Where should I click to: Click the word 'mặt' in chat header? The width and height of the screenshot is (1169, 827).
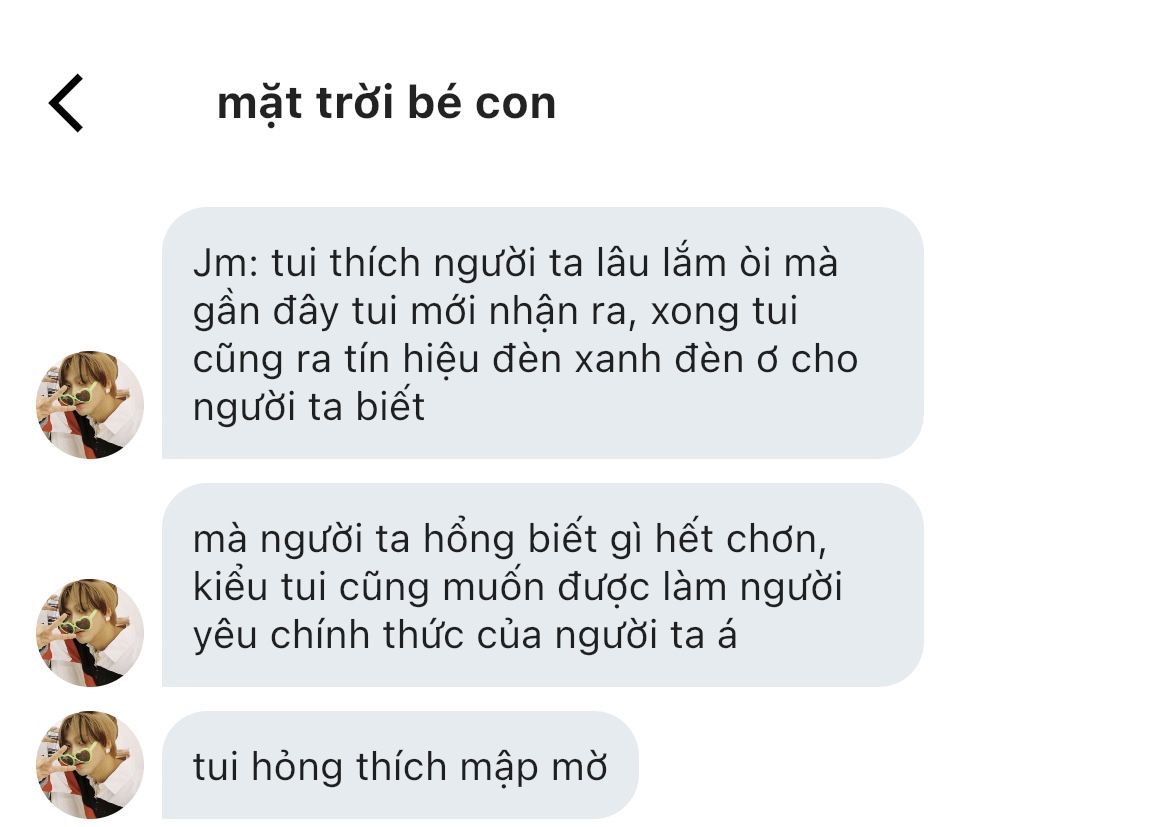(259, 104)
